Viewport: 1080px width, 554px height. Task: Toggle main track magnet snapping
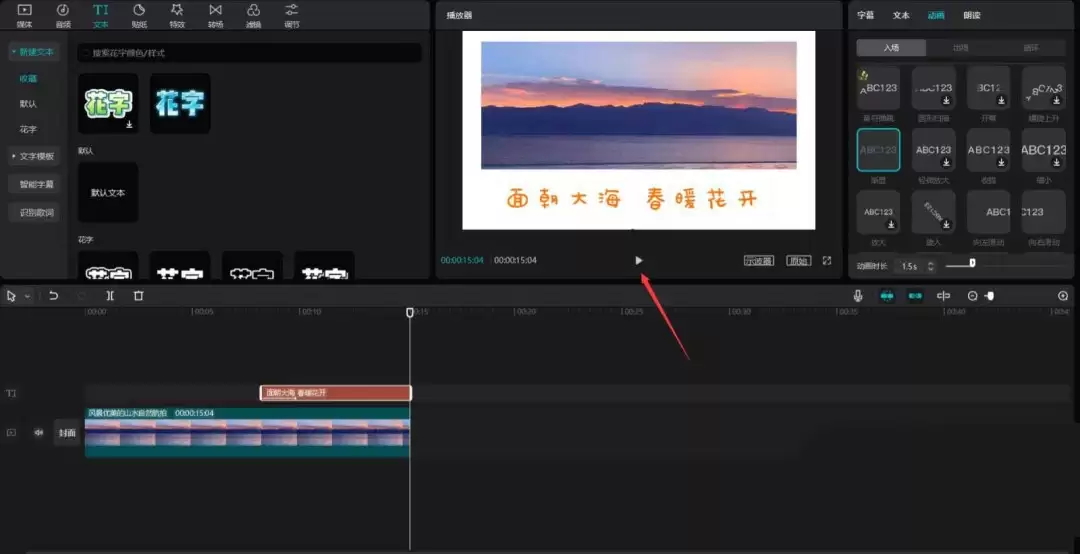pos(887,296)
